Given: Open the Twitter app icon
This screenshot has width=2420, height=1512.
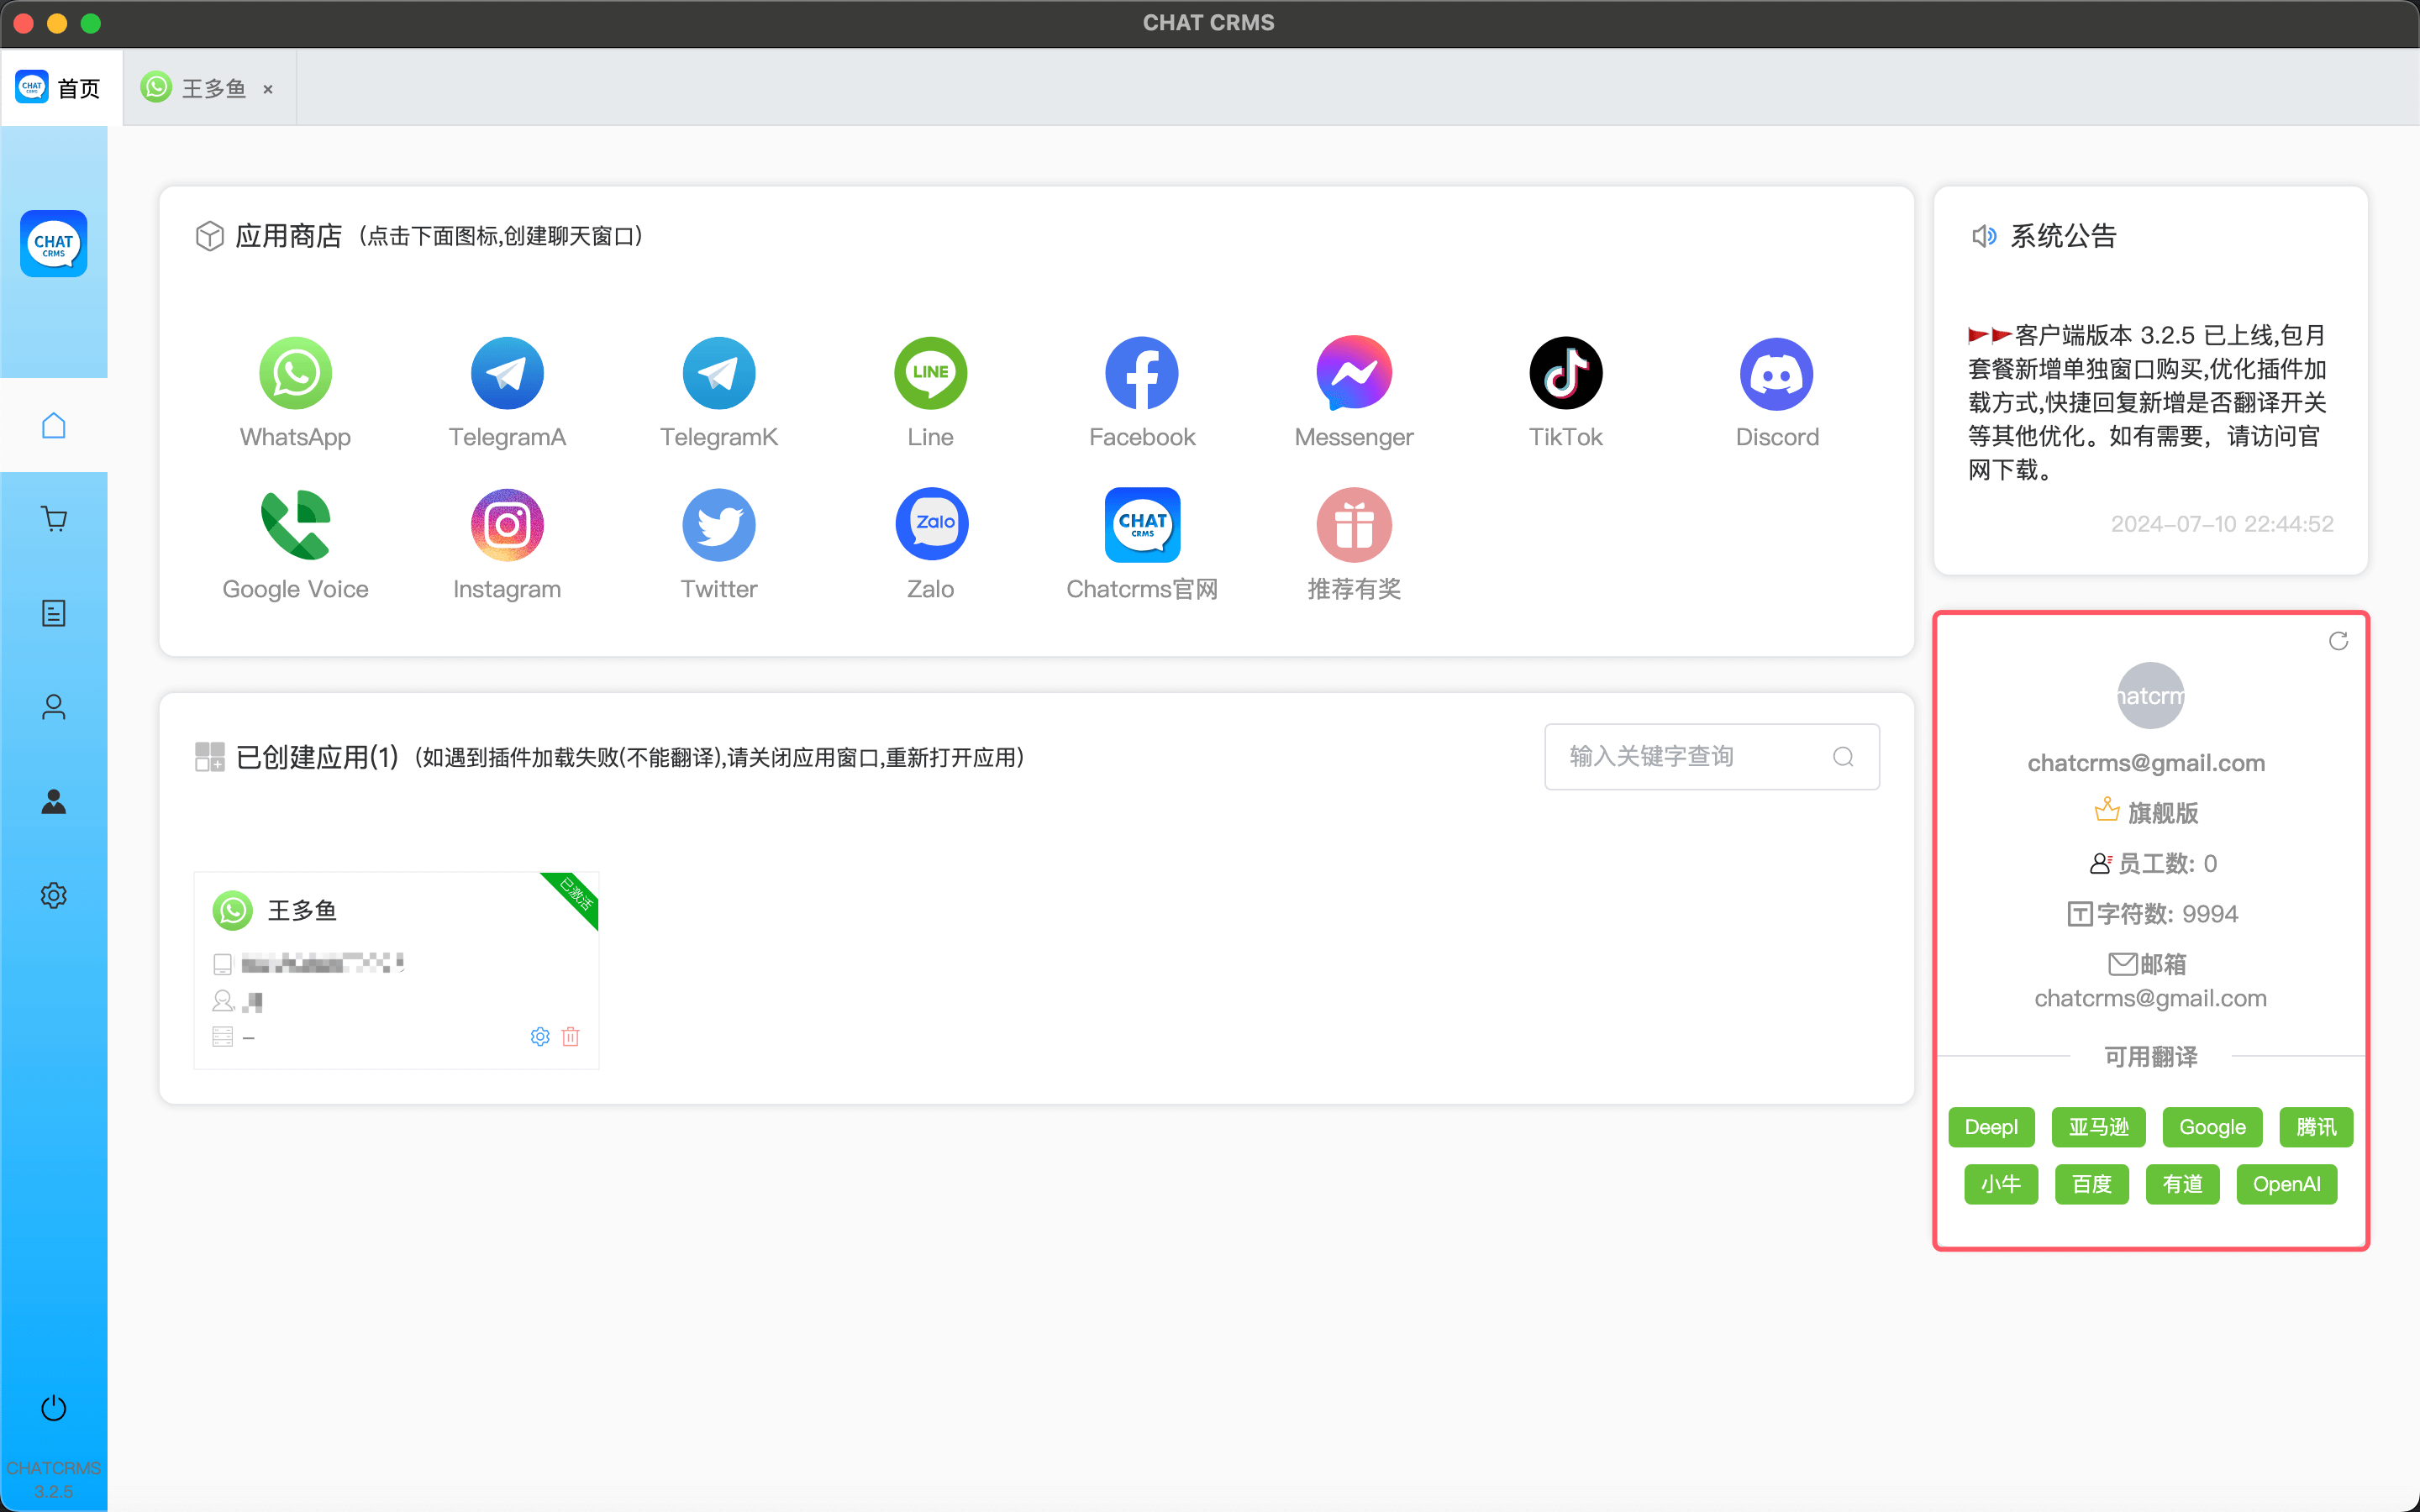Looking at the screenshot, I should pos(719,525).
